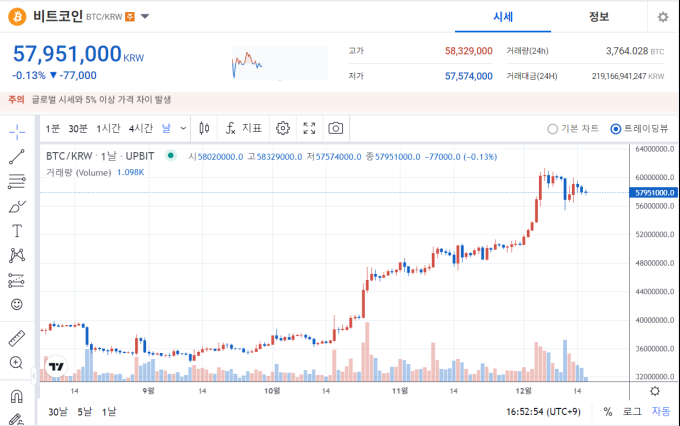
Task: Click the 57,951,000 KRW current price
Action: point(78,54)
